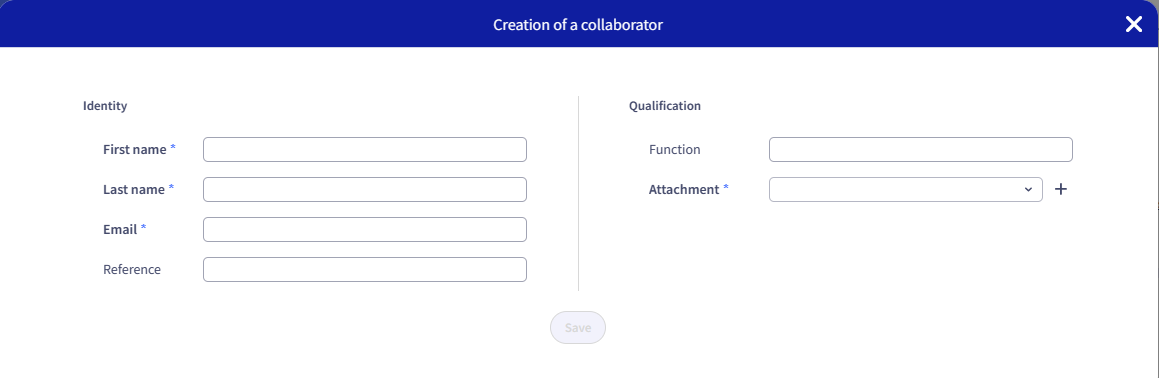
Task: Focus the First name input field
Action: (x=365, y=149)
